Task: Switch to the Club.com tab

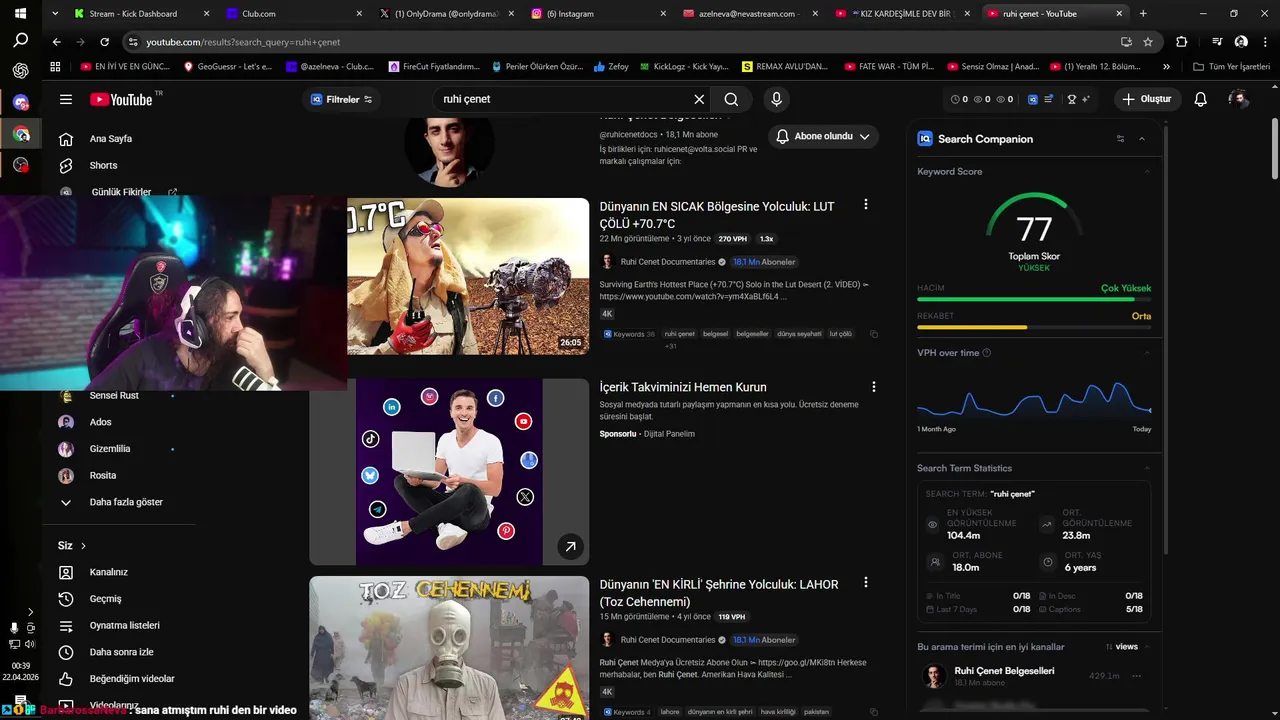Action: click(x=295, y=14)
